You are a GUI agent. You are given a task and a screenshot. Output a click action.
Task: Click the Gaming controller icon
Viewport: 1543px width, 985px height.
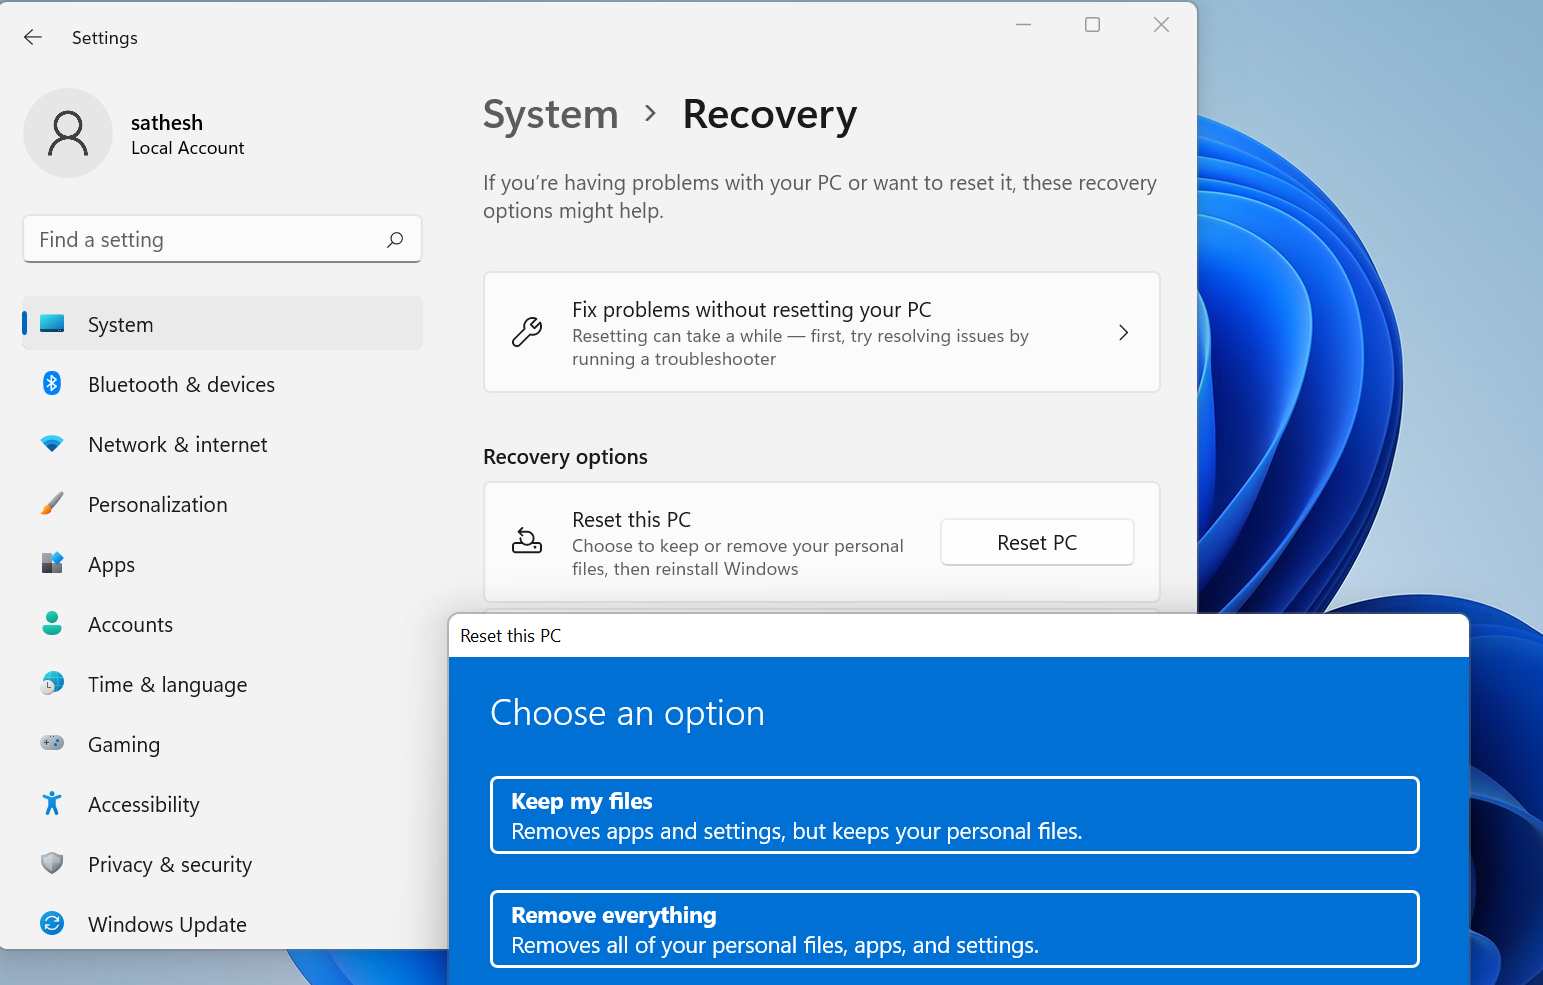pos(52,743)
